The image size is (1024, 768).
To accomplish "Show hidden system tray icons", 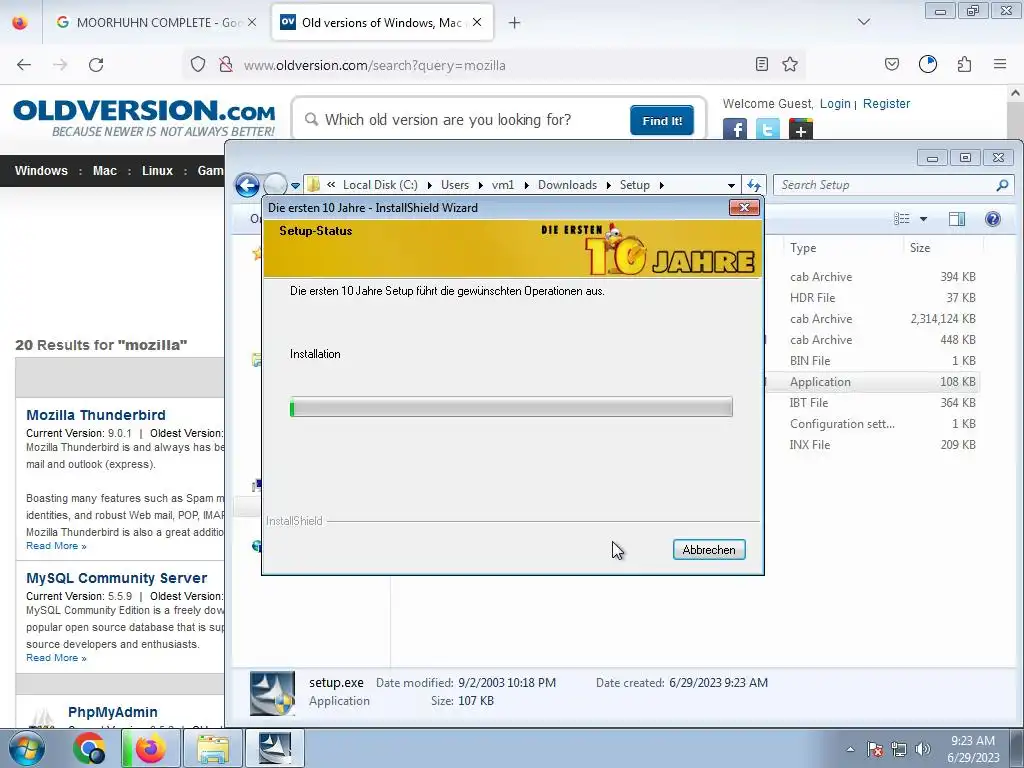I will point(850,749).
